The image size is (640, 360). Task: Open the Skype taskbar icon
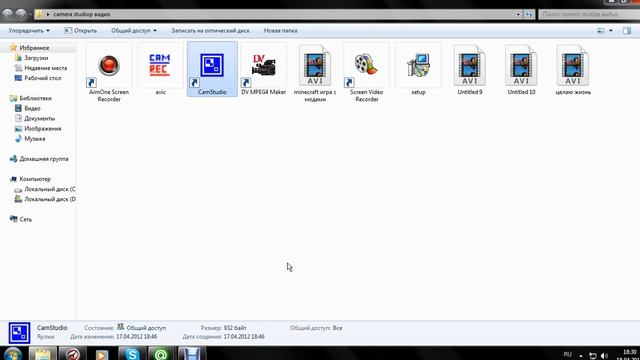tap(132, 353)
